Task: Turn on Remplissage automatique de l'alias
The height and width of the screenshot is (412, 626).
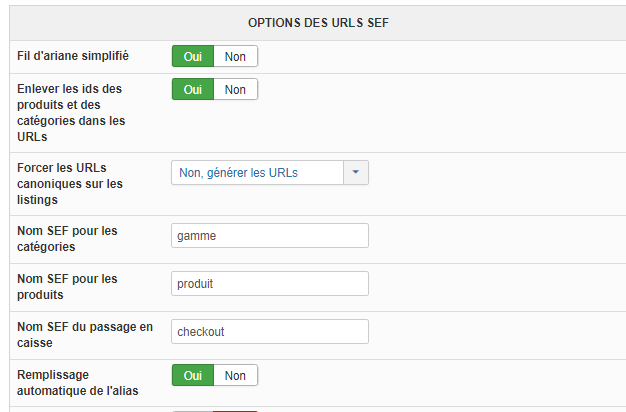Action: click(193, 376)
